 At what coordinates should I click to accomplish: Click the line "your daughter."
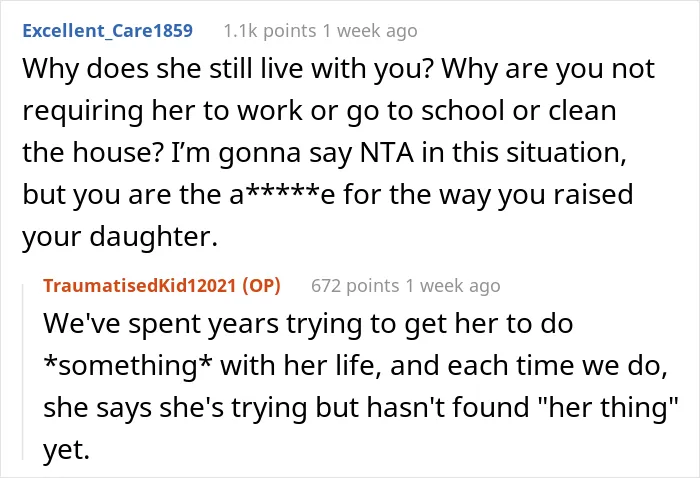tap(120, 237)
